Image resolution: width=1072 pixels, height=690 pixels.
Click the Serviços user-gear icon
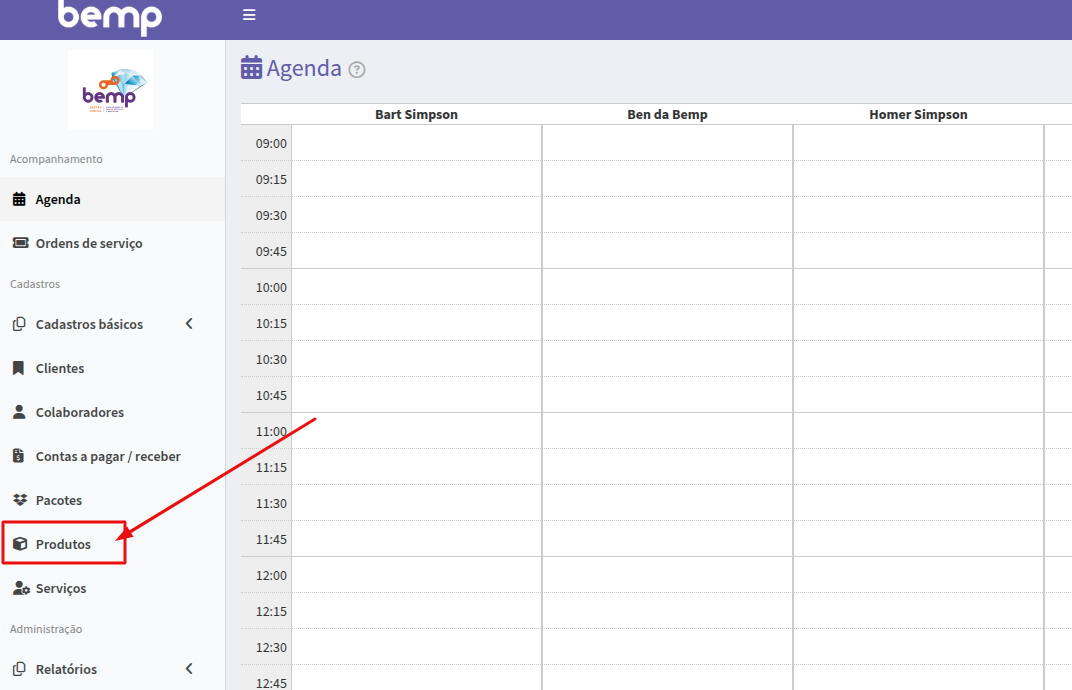point(21,588)
